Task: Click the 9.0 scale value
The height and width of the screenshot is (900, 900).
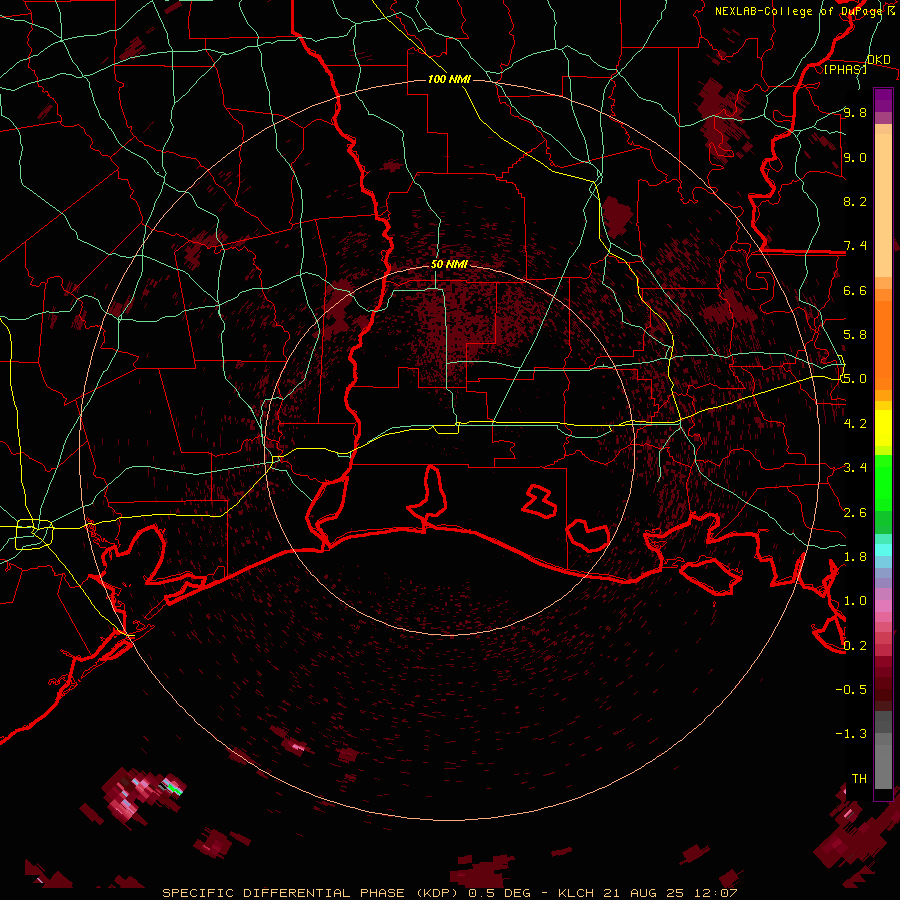Action: point(855,157)
